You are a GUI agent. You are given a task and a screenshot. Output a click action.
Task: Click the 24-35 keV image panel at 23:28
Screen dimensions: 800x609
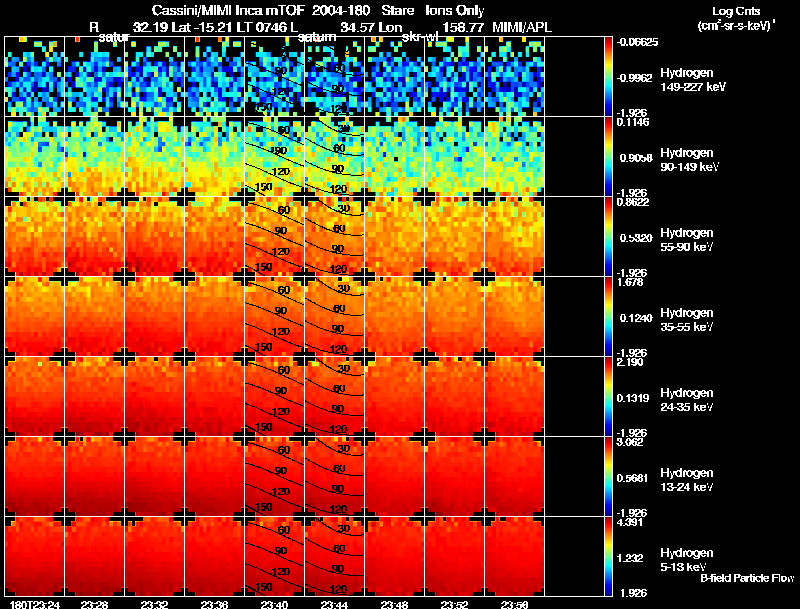tap(94, 397)
